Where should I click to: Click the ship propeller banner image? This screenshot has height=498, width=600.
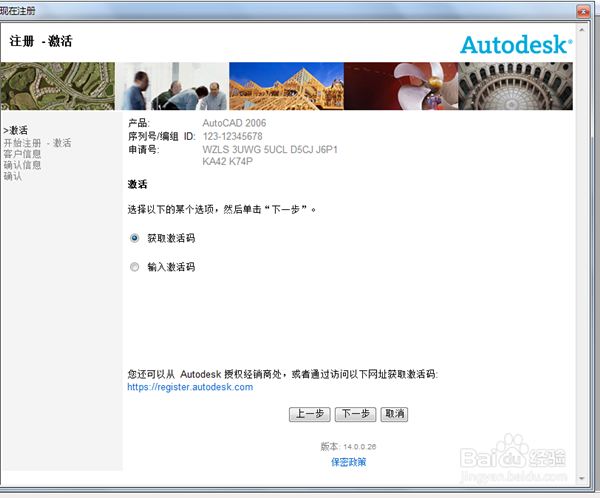point(401,86)
